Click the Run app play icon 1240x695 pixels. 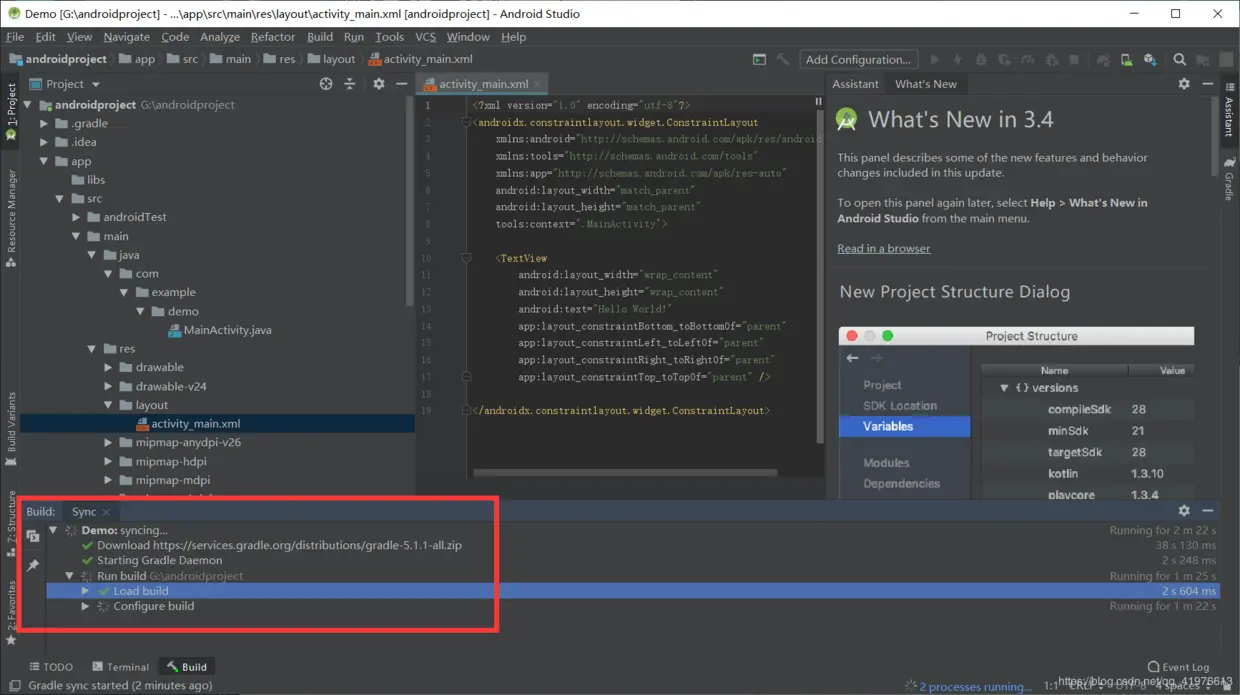click(x=936, y=60)
